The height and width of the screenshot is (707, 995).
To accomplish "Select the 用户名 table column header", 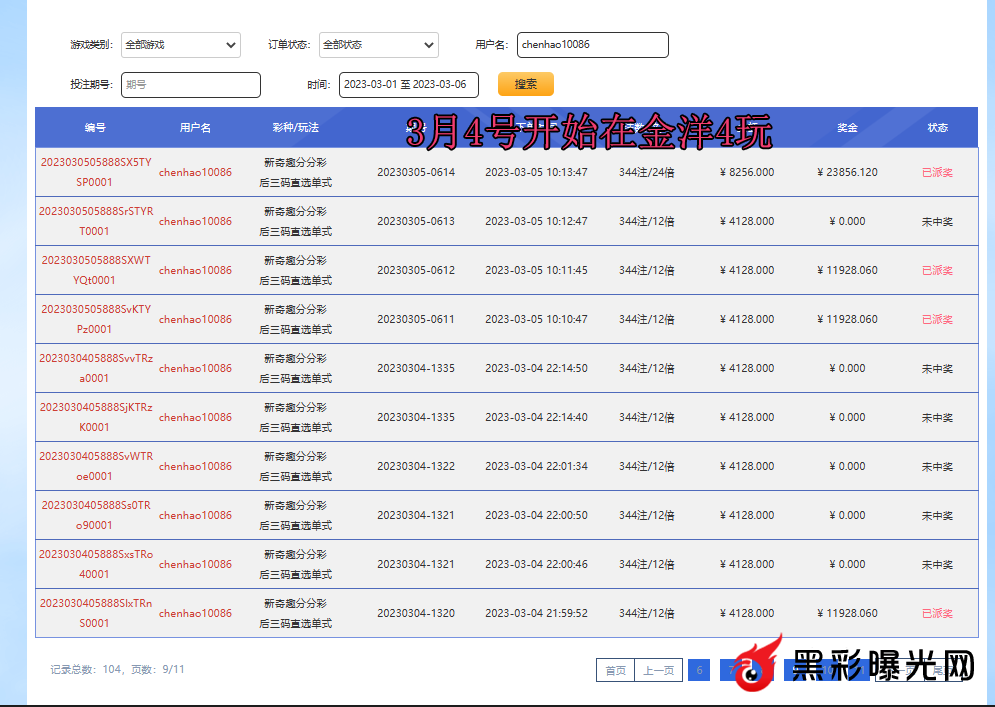I will point(195,128).
